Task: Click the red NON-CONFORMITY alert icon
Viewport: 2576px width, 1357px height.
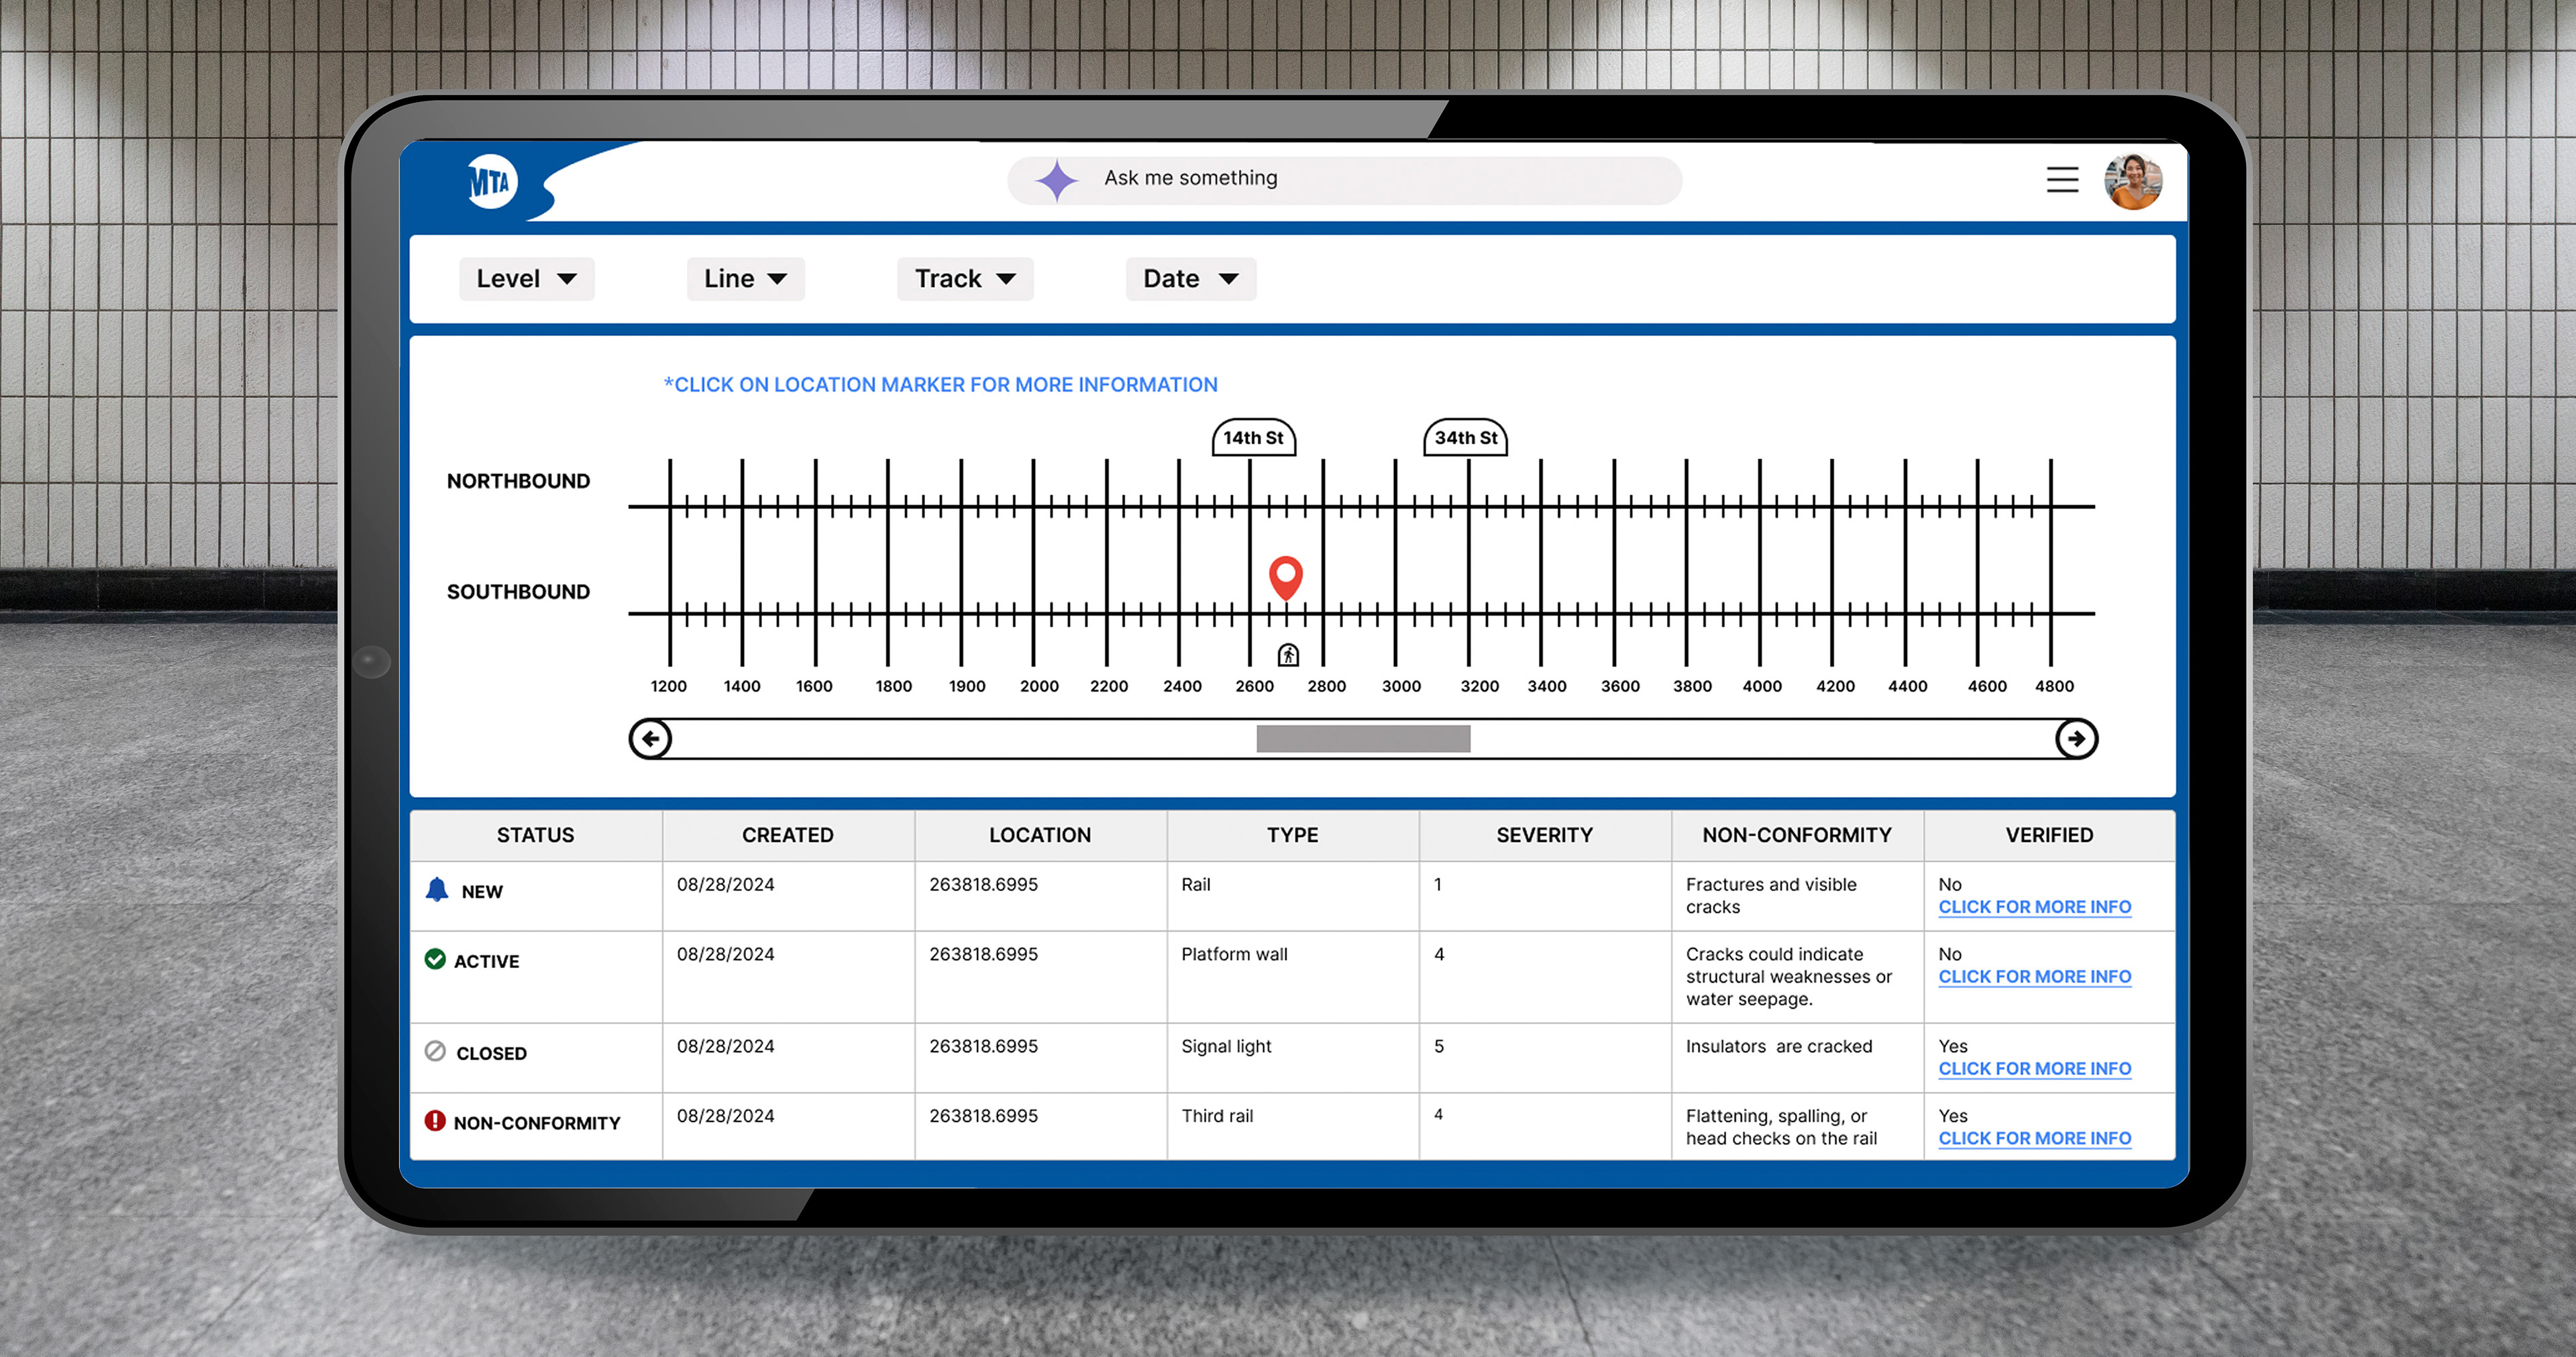Action: [x=435, y=1121]
